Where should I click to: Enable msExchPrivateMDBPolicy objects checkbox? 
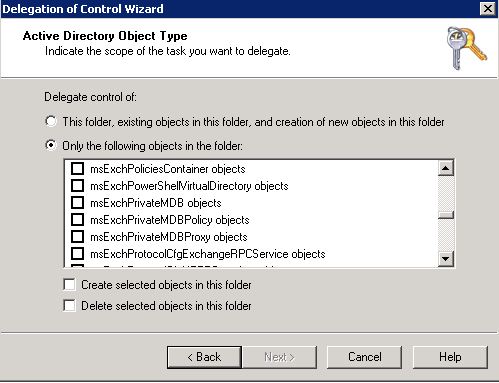77,219
